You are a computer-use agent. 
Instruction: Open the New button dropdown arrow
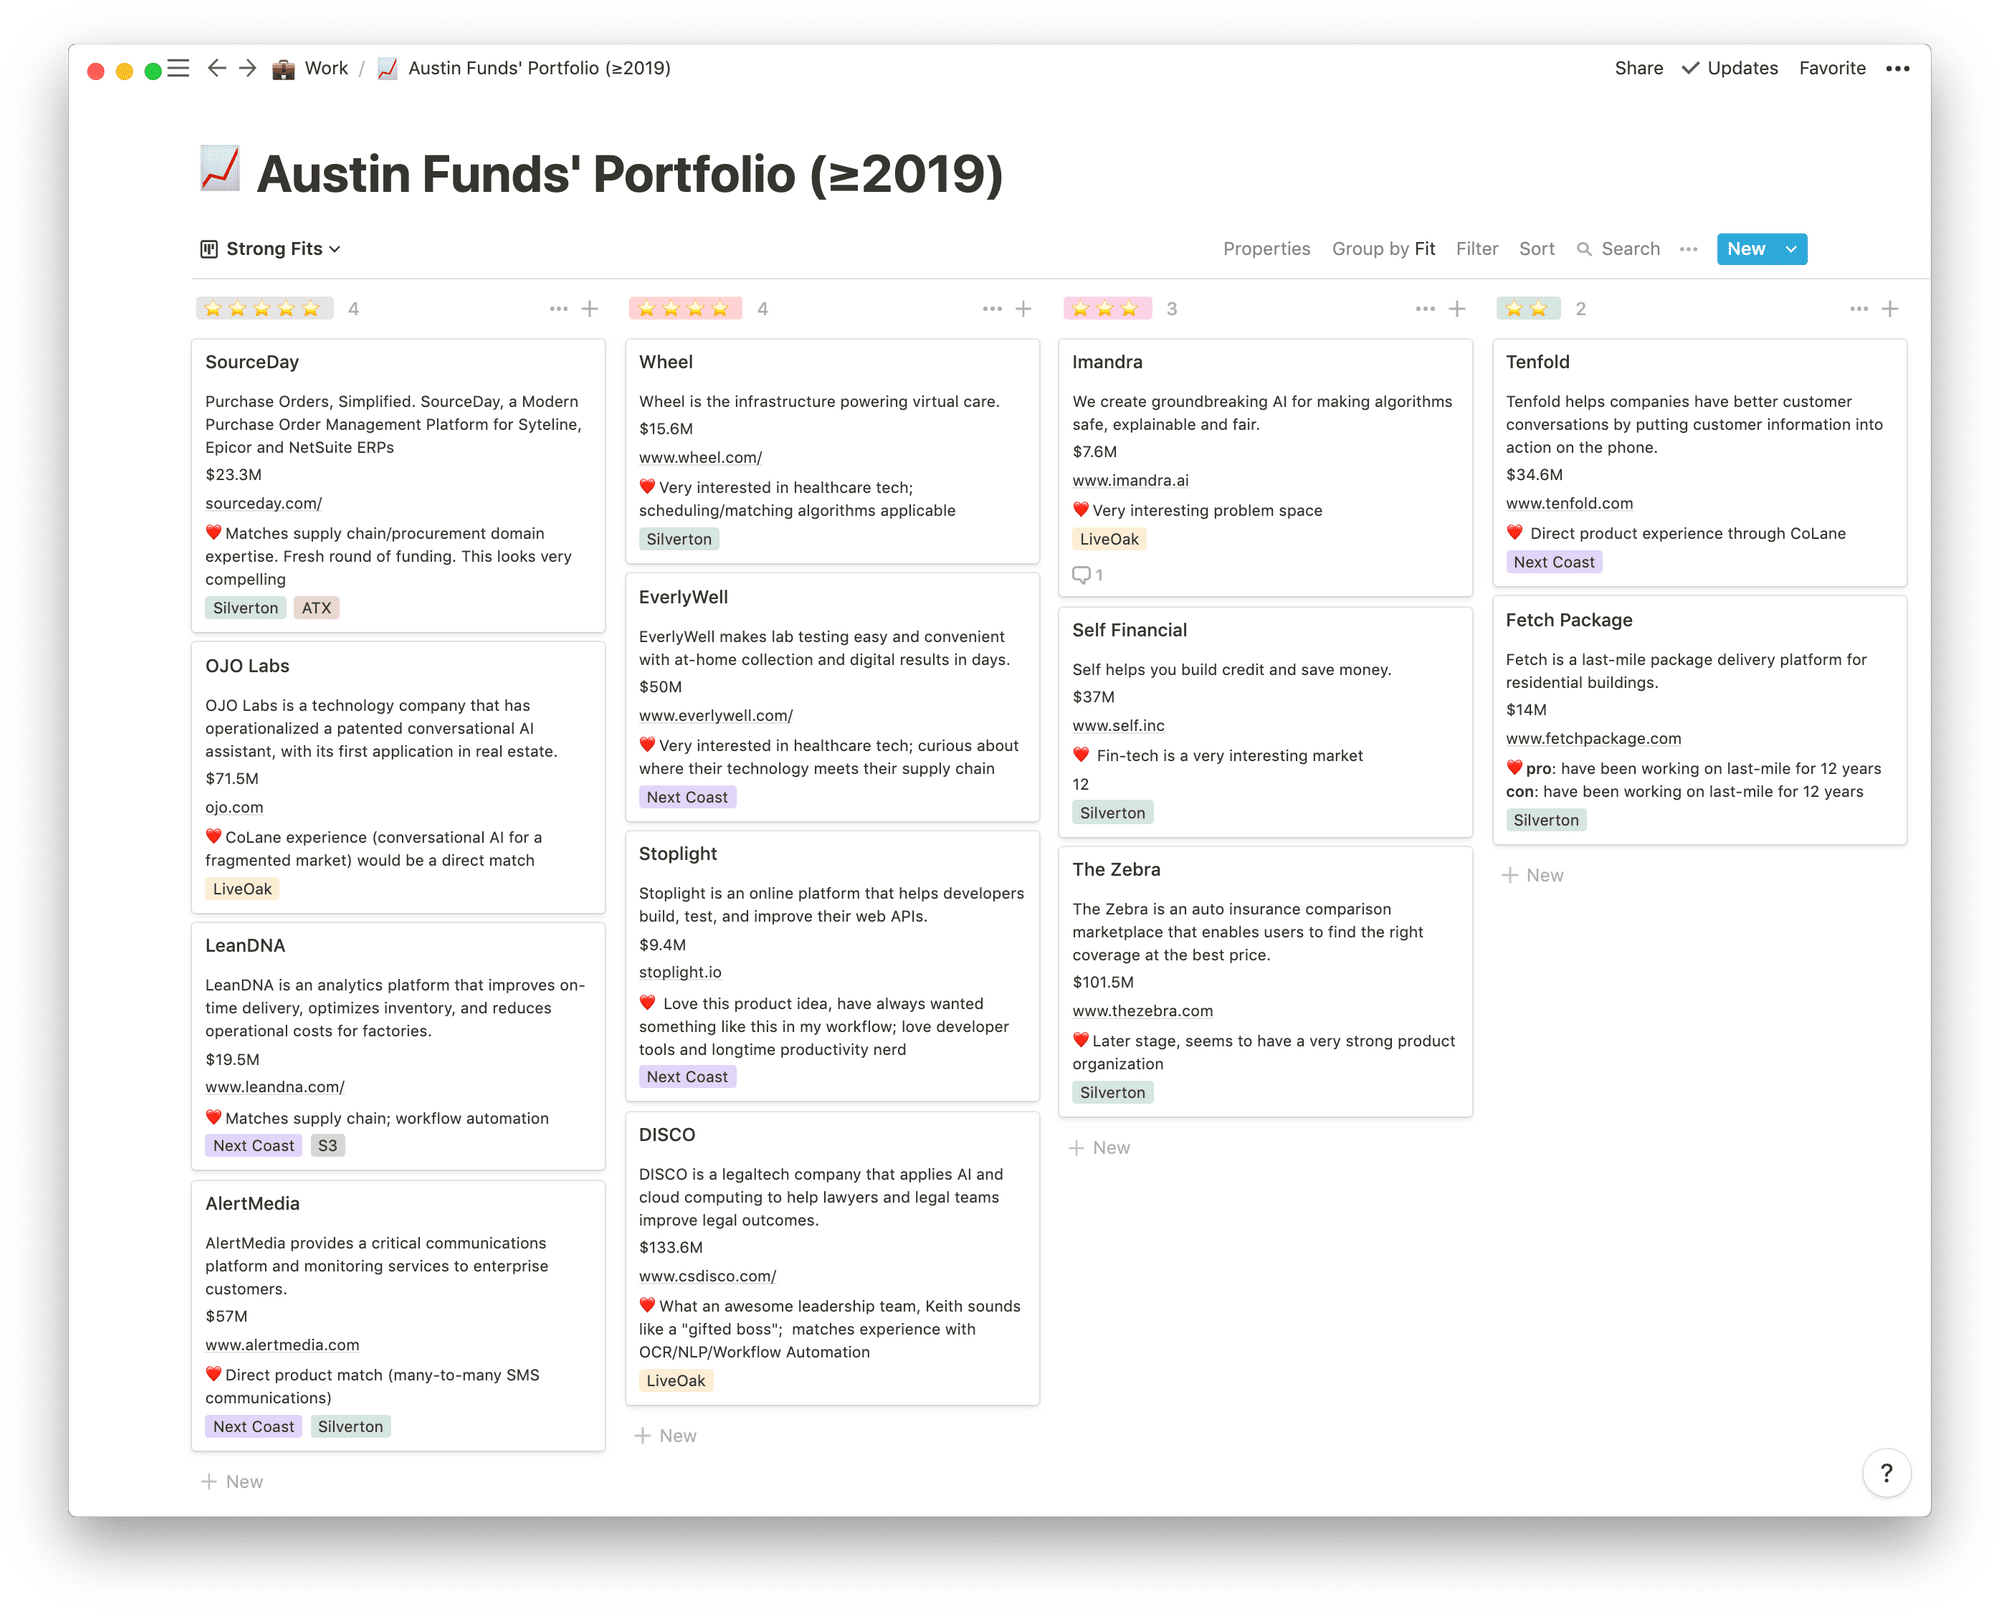pos(1791,249)
